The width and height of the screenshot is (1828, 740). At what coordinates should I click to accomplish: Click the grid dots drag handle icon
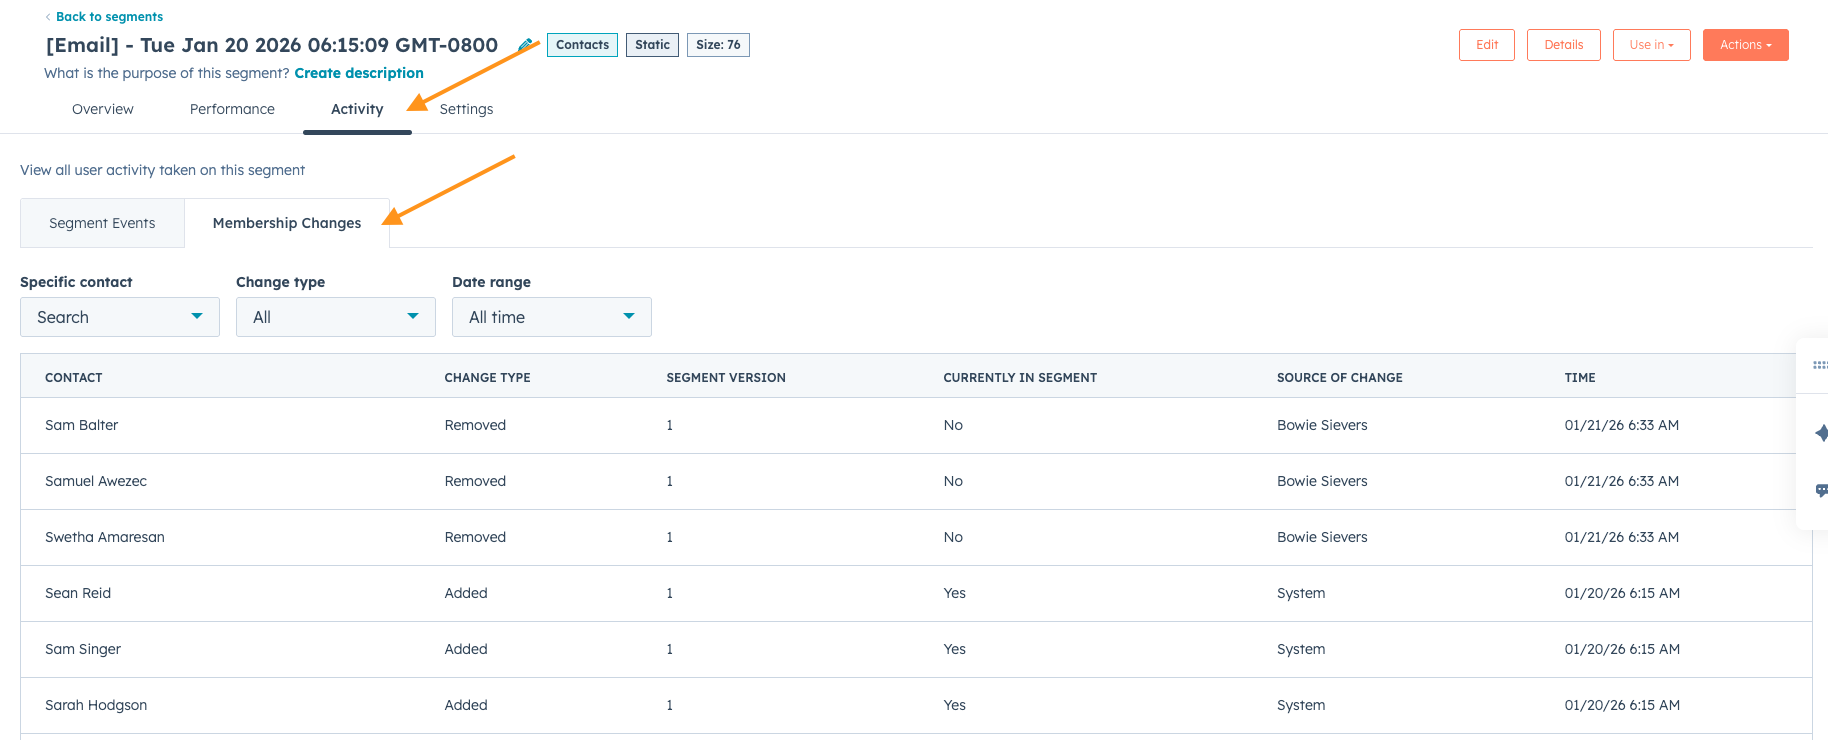click(1820, 365)
